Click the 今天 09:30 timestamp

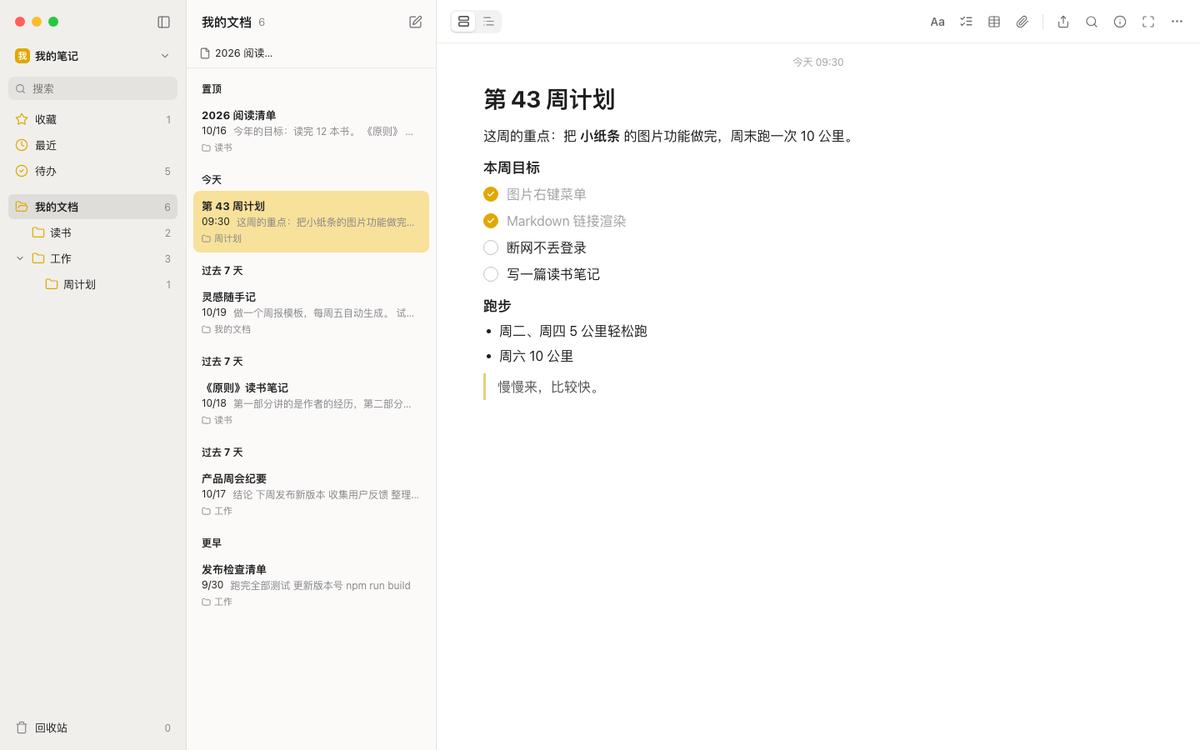coord(818,62)
